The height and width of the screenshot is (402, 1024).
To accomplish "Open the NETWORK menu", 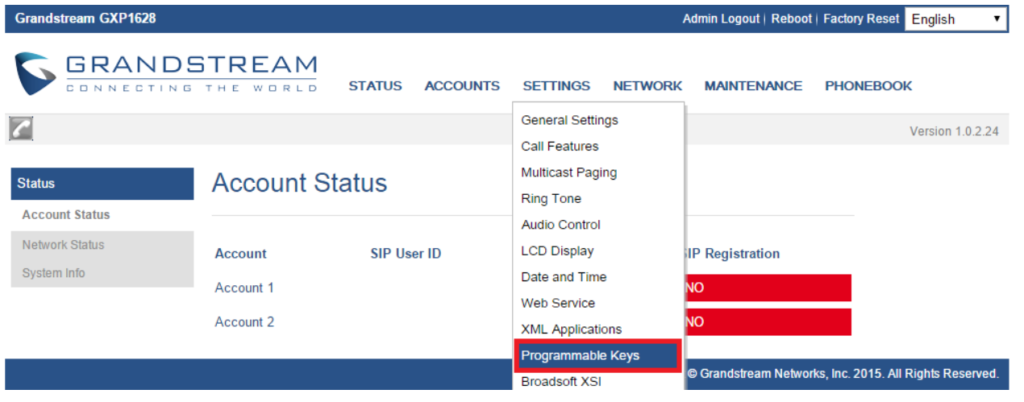I will click(x=648, y=86).
